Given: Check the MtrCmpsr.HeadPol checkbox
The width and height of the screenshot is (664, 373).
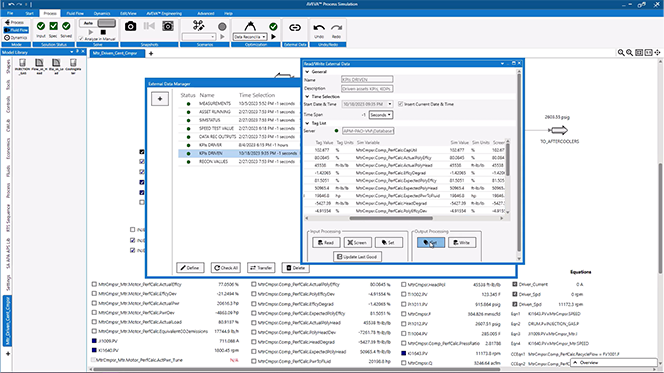Looking at the screenshot, I should (404, 285).
